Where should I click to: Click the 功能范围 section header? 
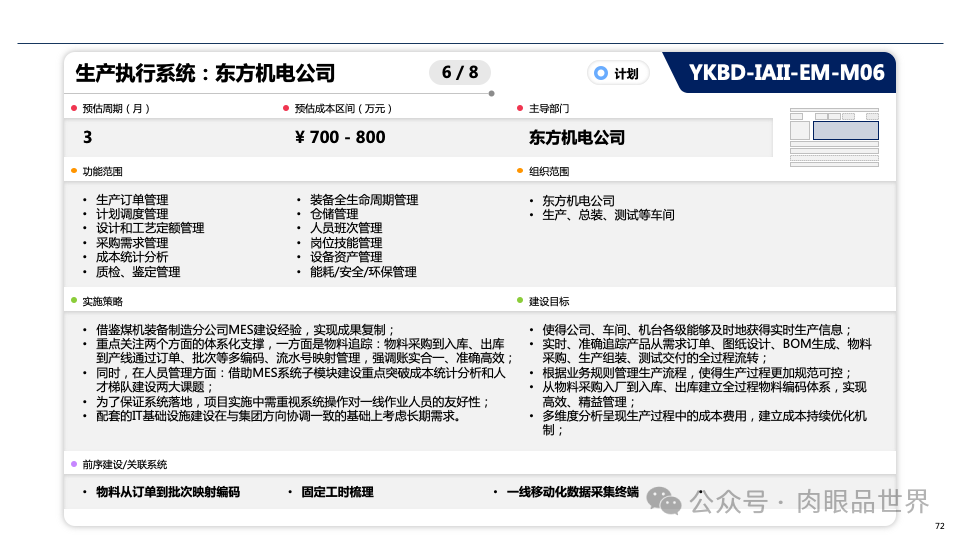point(102,171)
